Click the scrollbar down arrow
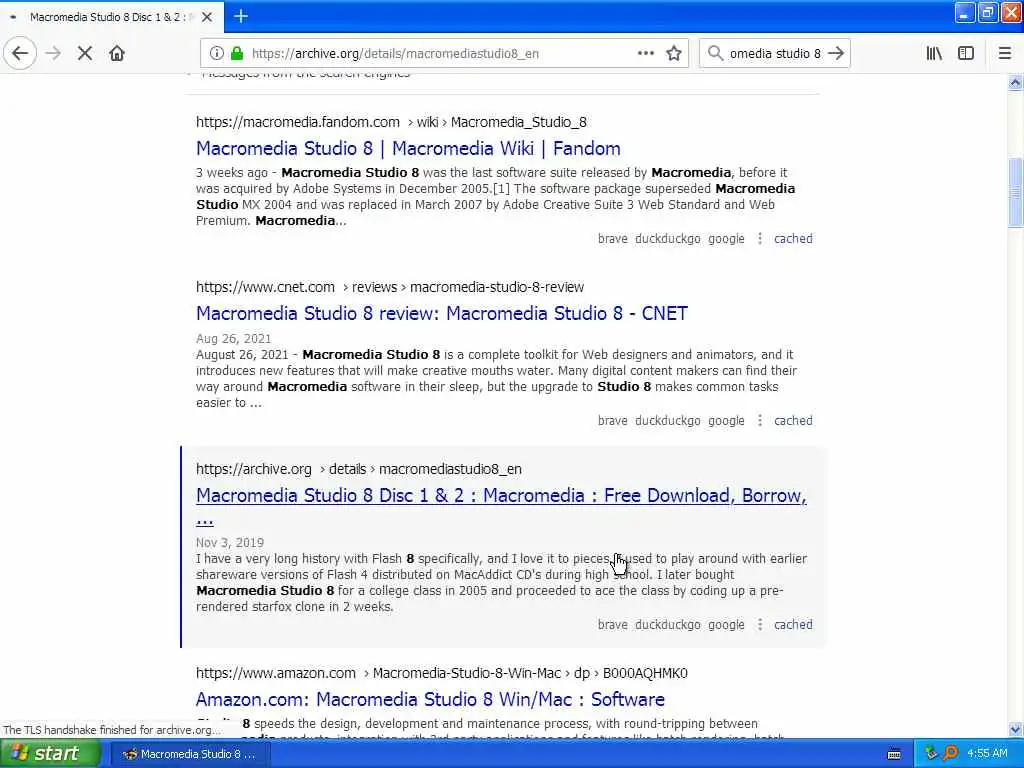The height and width of the screenshot is (768, 1024). point(1015,729)
